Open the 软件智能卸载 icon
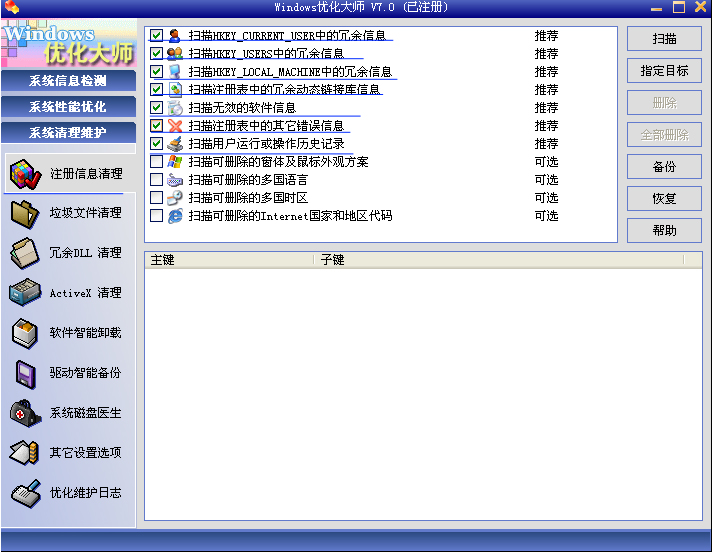The image size is (713, 553). coord(25,333)
